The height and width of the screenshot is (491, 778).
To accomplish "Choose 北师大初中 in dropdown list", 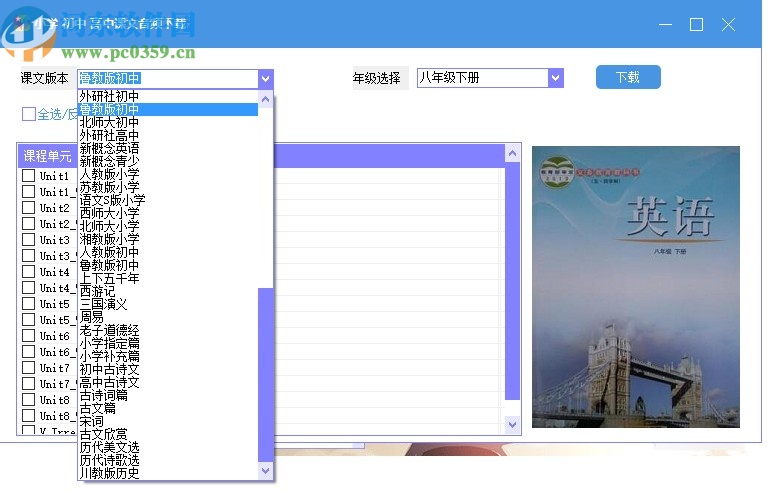I will 168,122.
